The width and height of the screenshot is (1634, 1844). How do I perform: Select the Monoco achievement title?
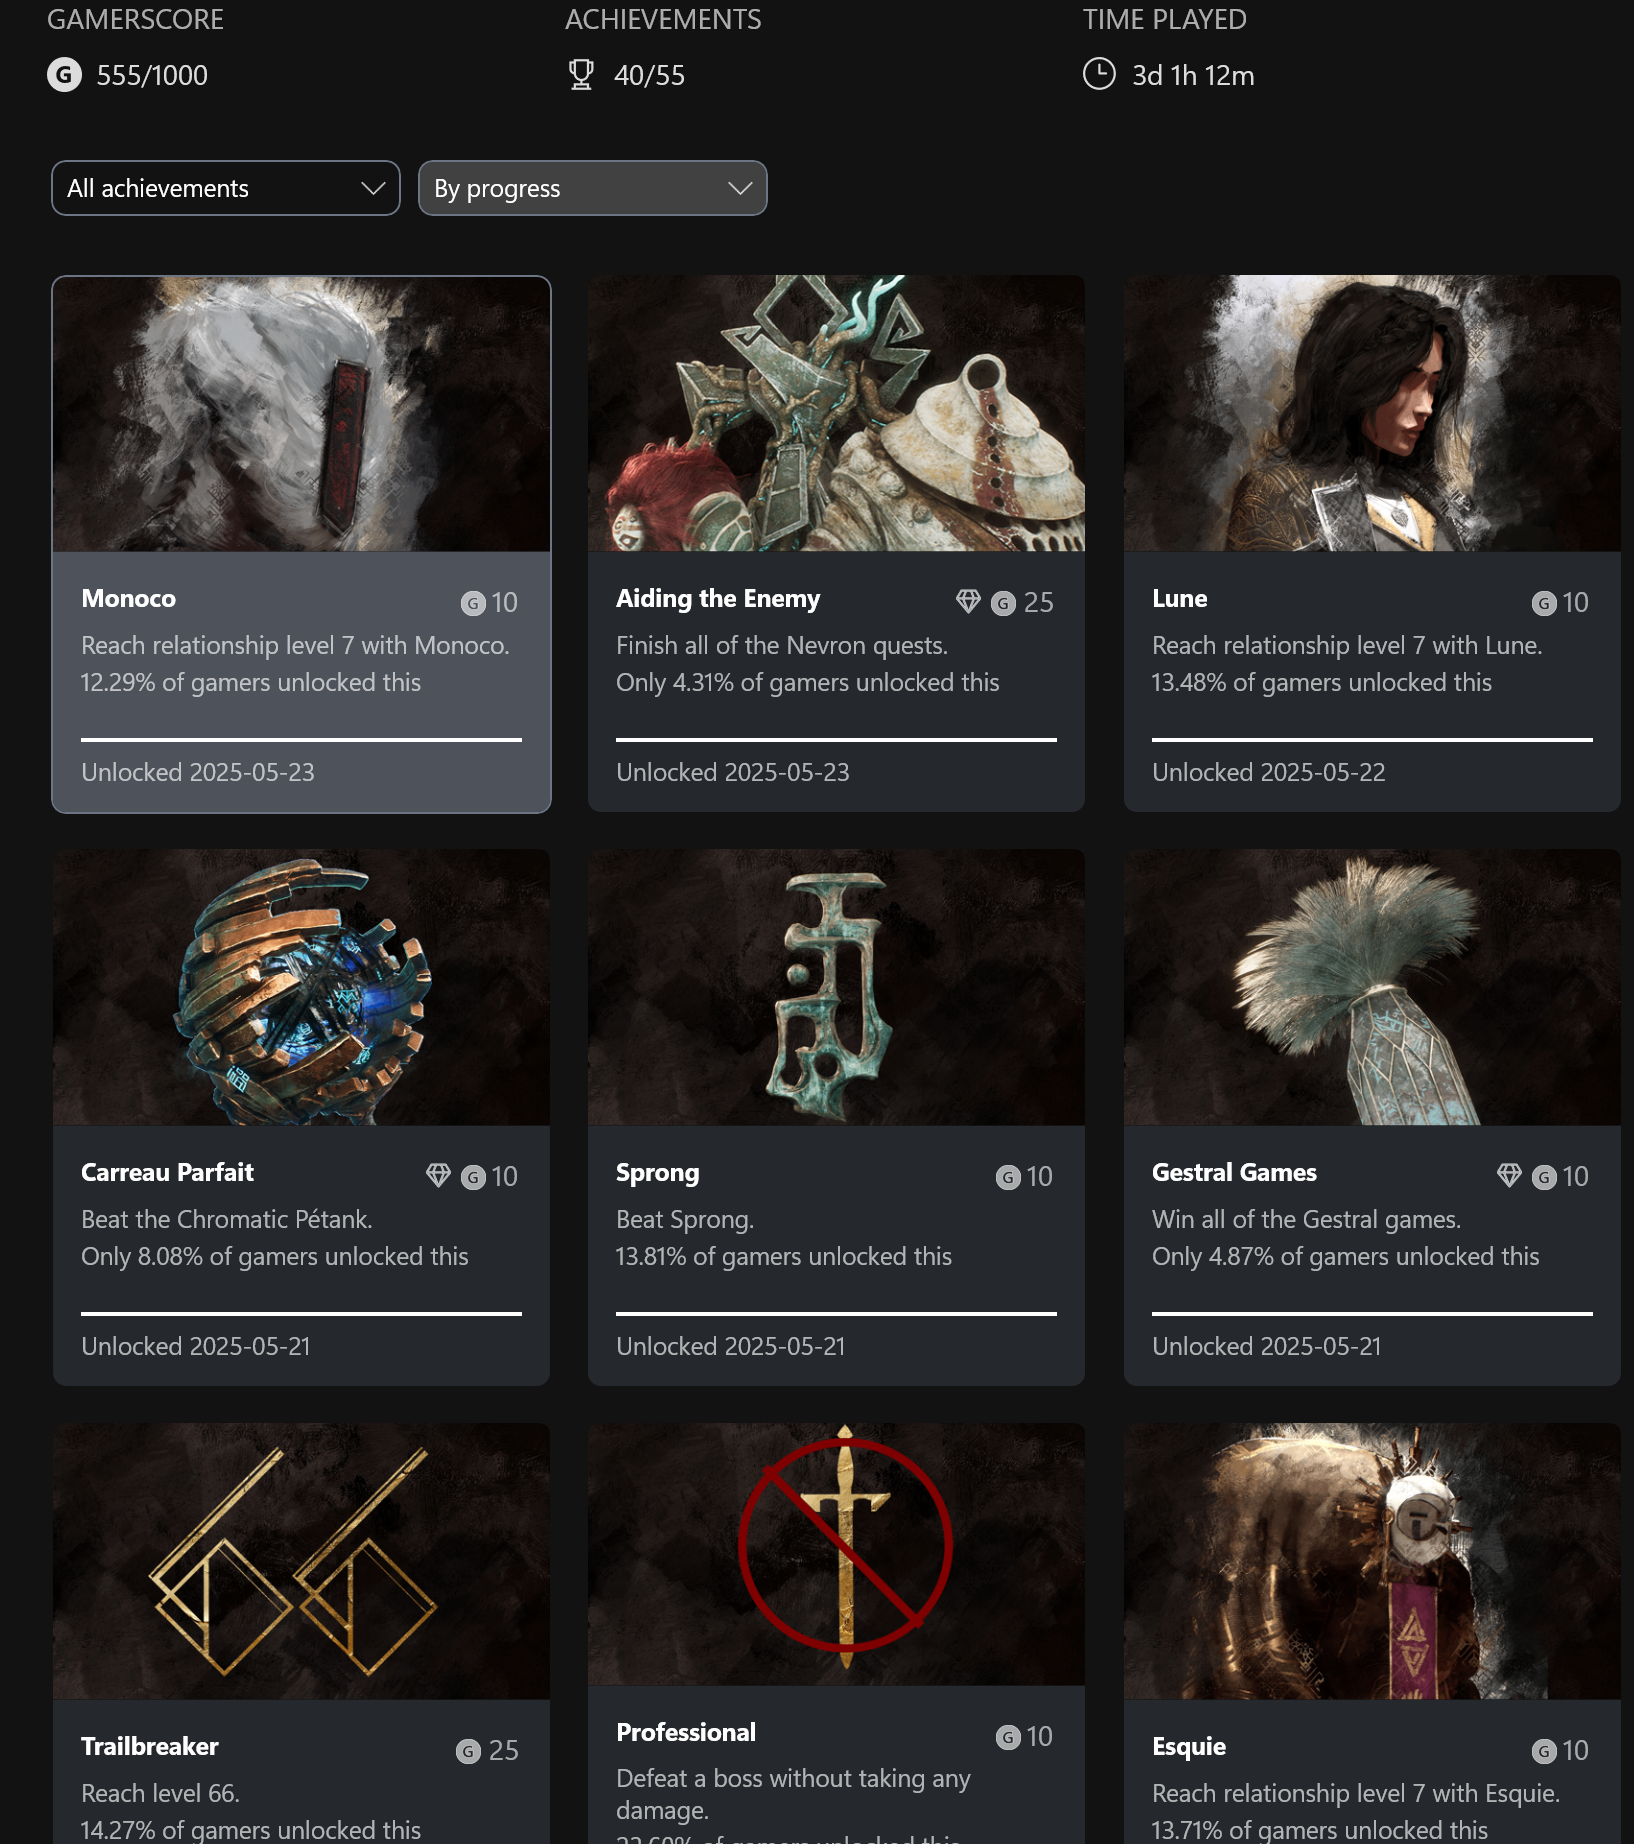point(128,598)
